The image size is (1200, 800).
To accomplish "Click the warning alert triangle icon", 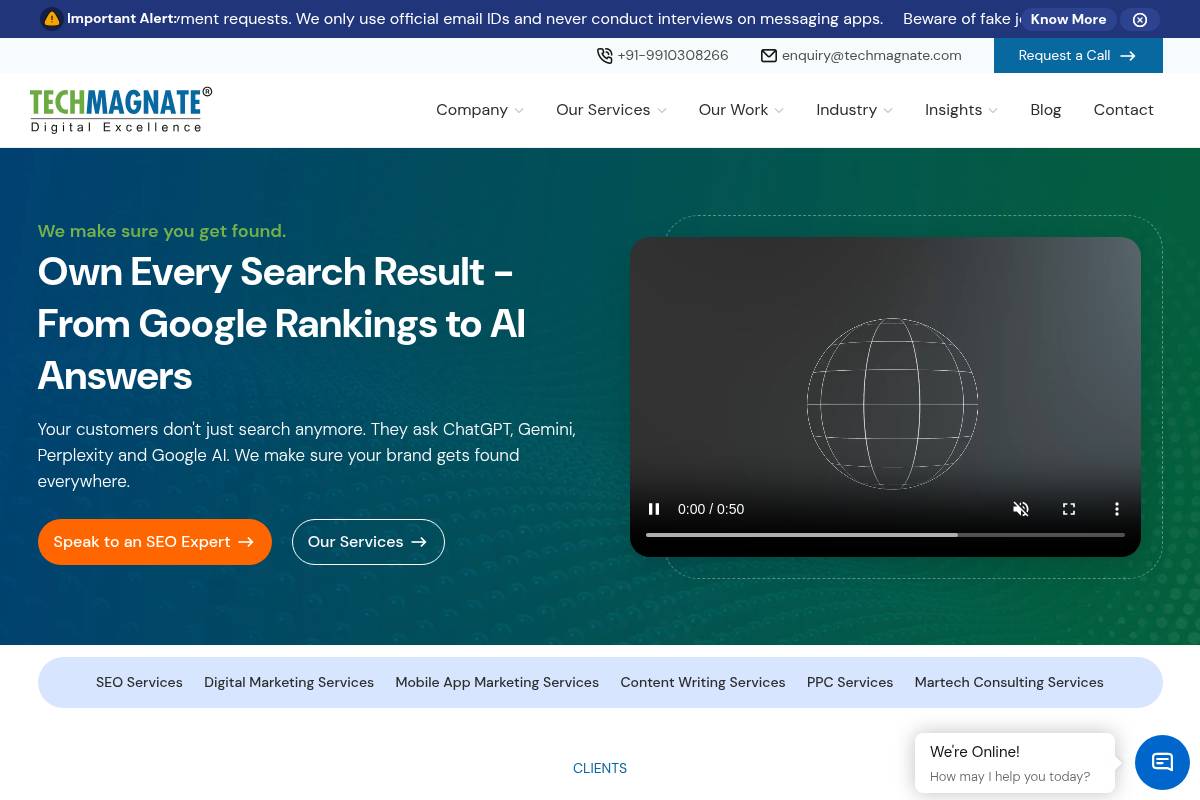I will (52, 19).
